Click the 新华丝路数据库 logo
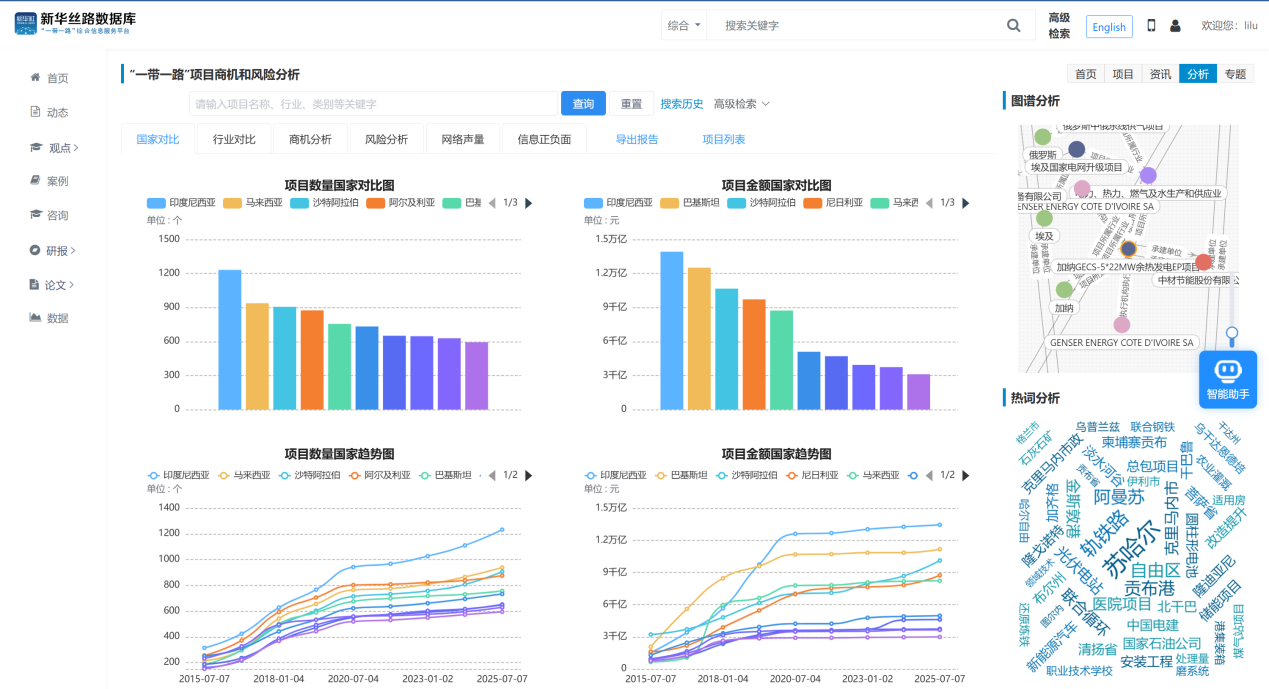This screenshot has width=1269, height=689. (x=75, y=24)
